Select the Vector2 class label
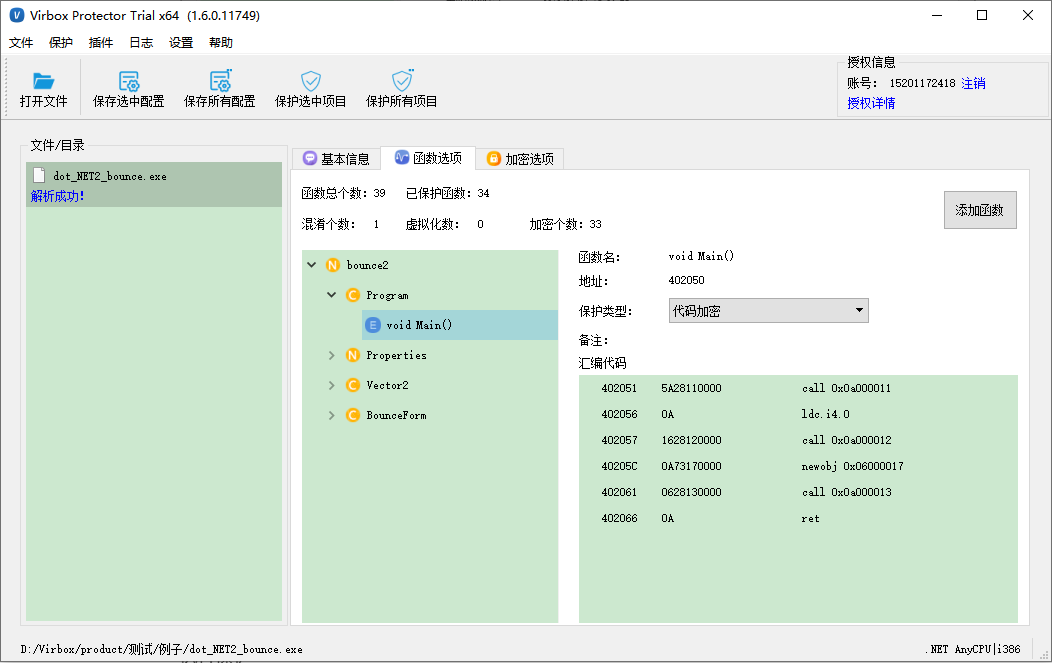The image size is (1052, 663). 387,385
